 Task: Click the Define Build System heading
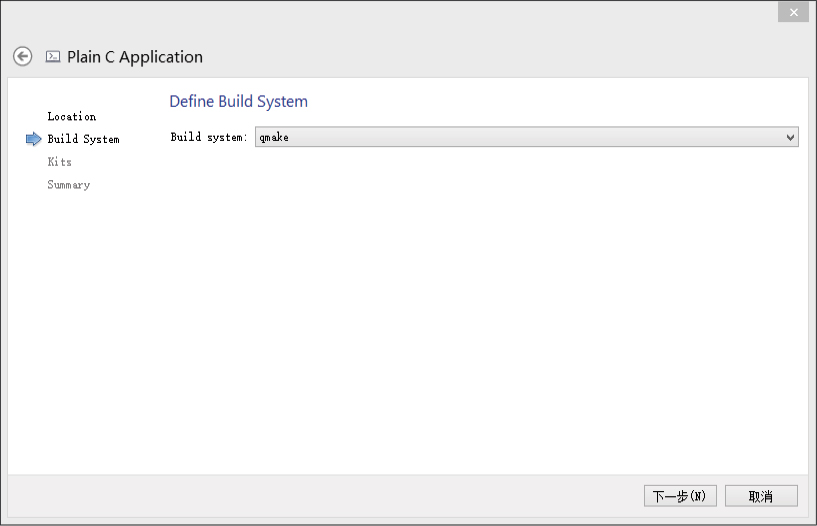238,102
